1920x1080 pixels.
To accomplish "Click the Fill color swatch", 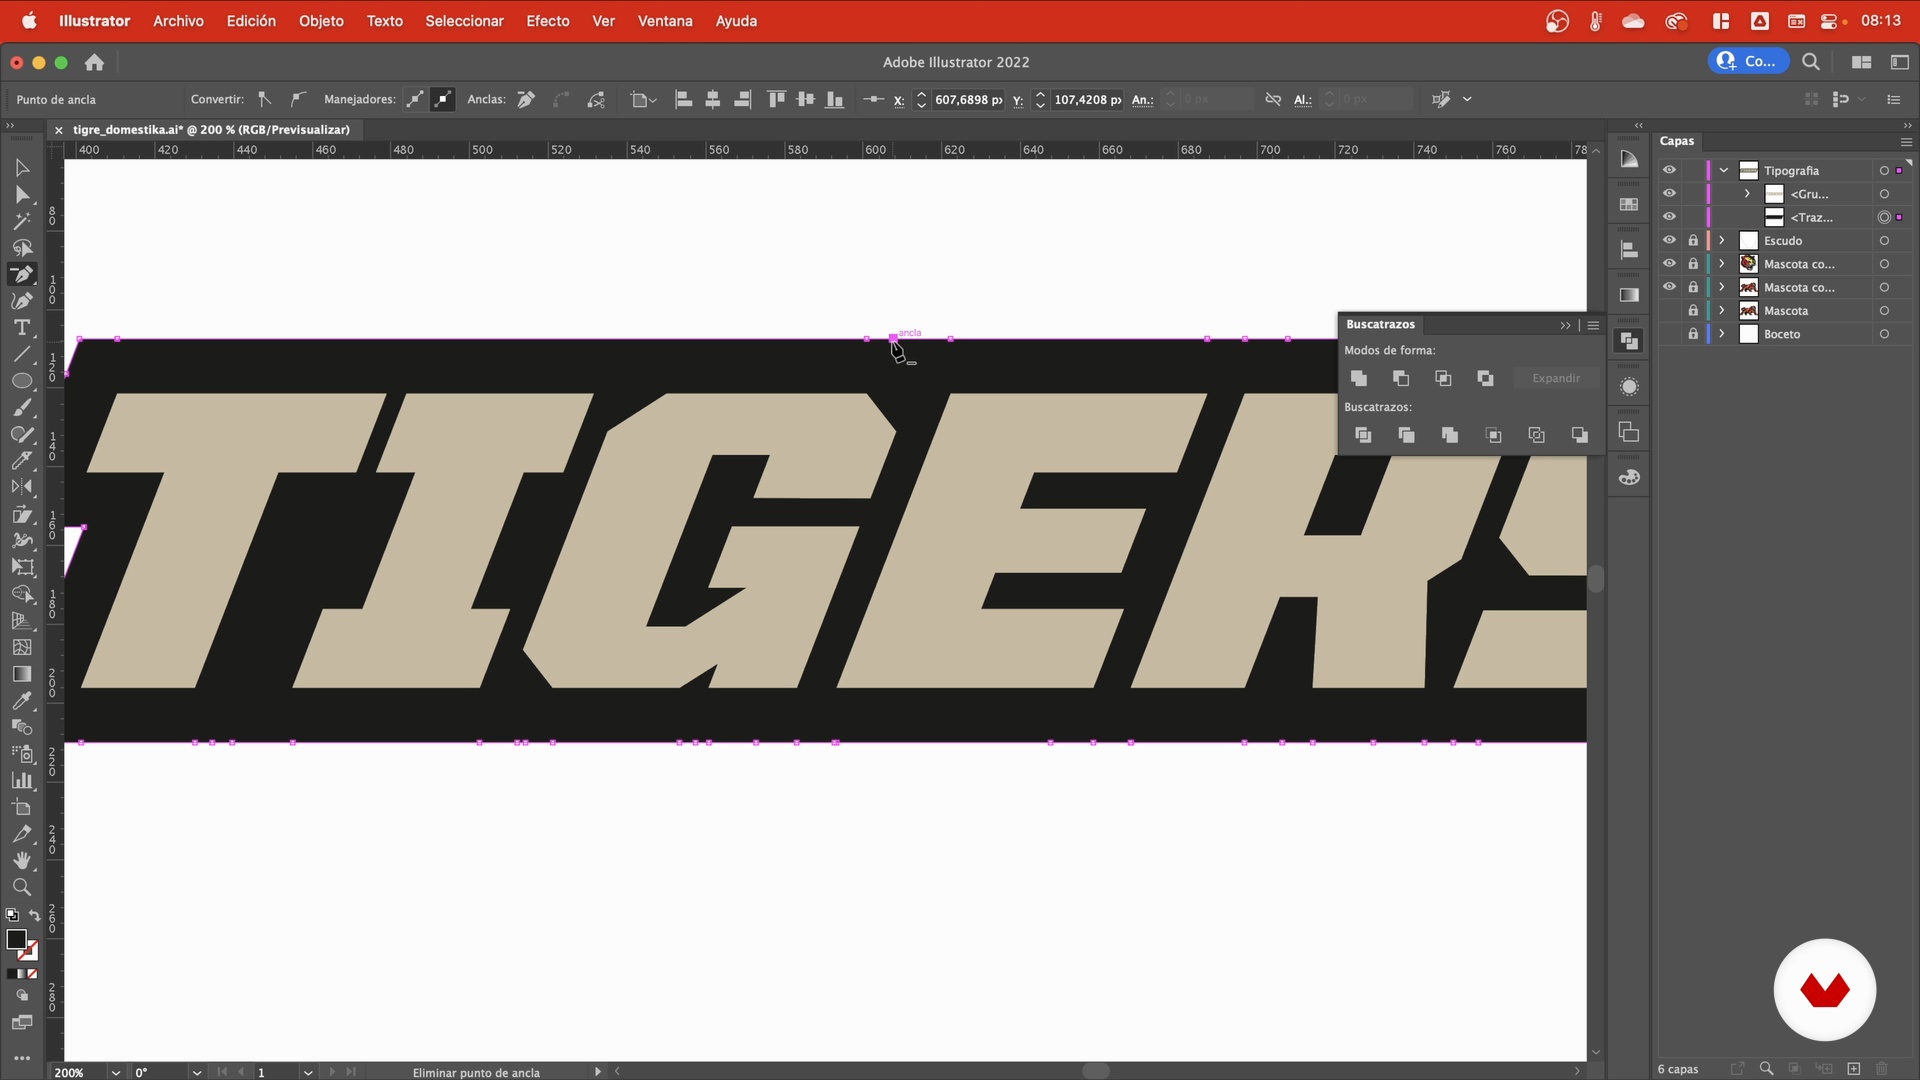I will point(16,939).
